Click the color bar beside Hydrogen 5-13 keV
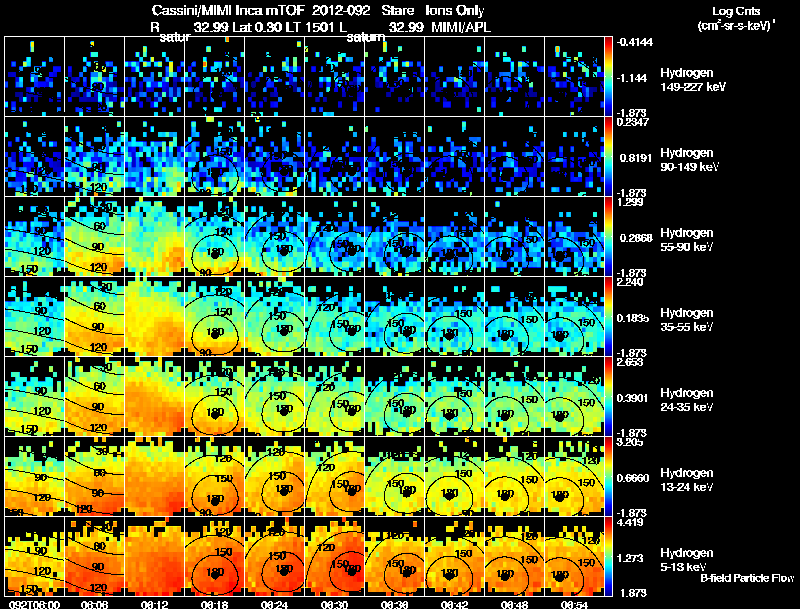Viewport: 800px width, 609px height. (x=608, y=556)
